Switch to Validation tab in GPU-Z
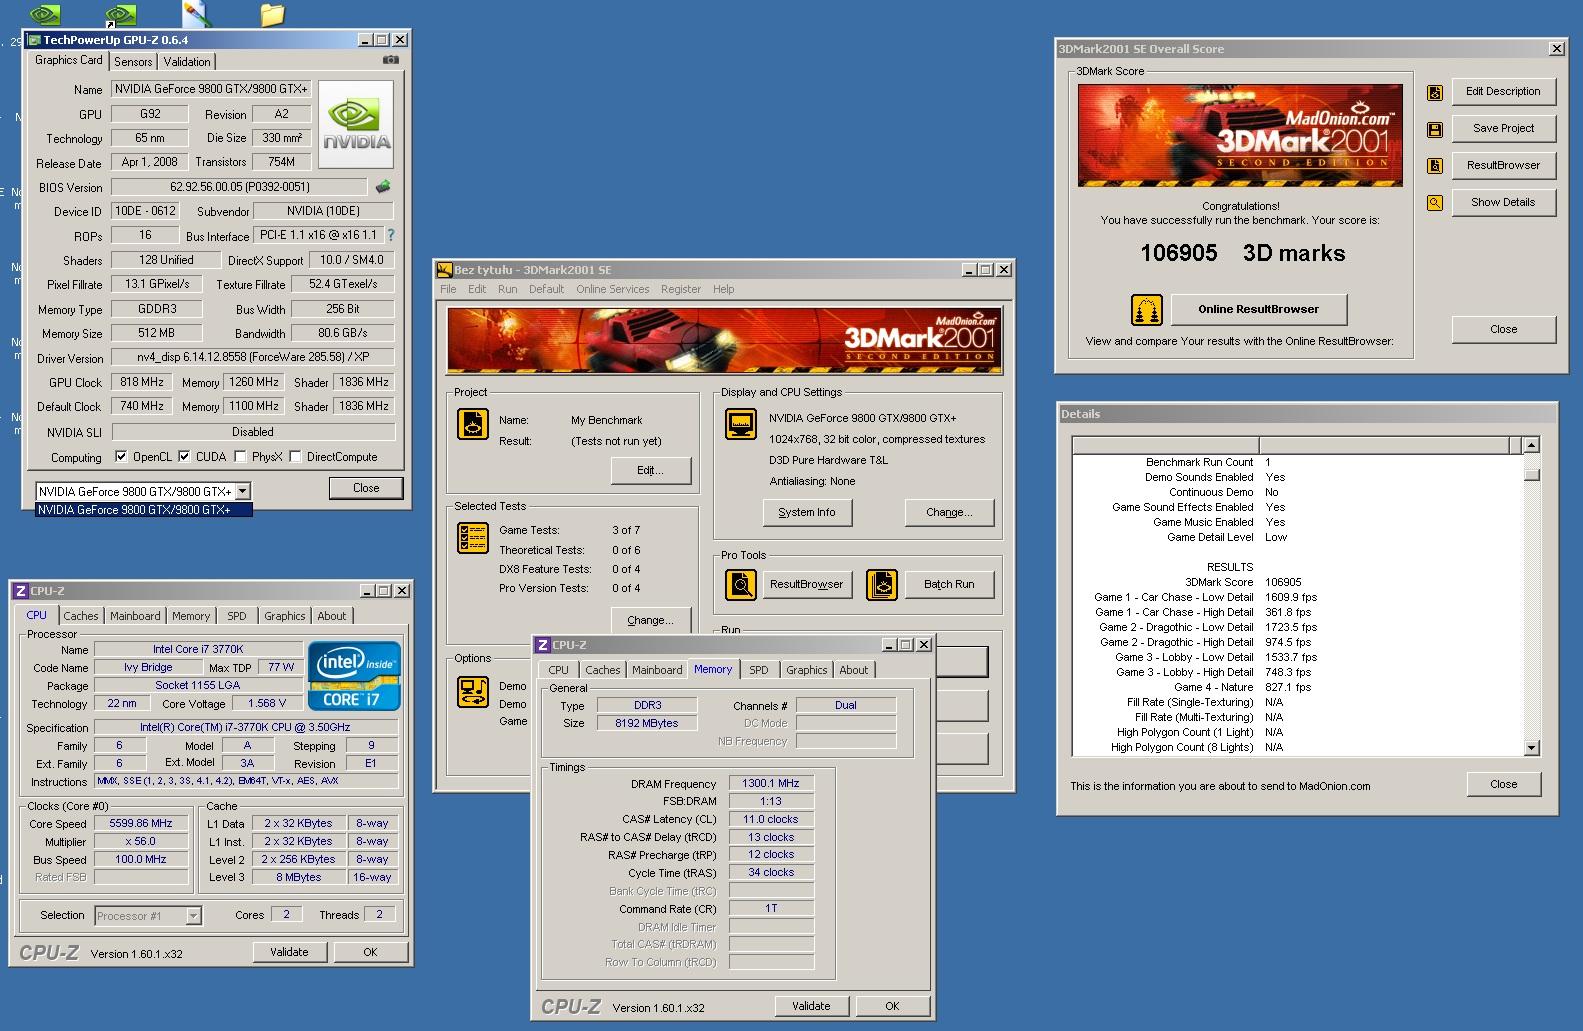Viewport: 1583px width, 1031px height. pyautogui.click(x=187, y=62)
